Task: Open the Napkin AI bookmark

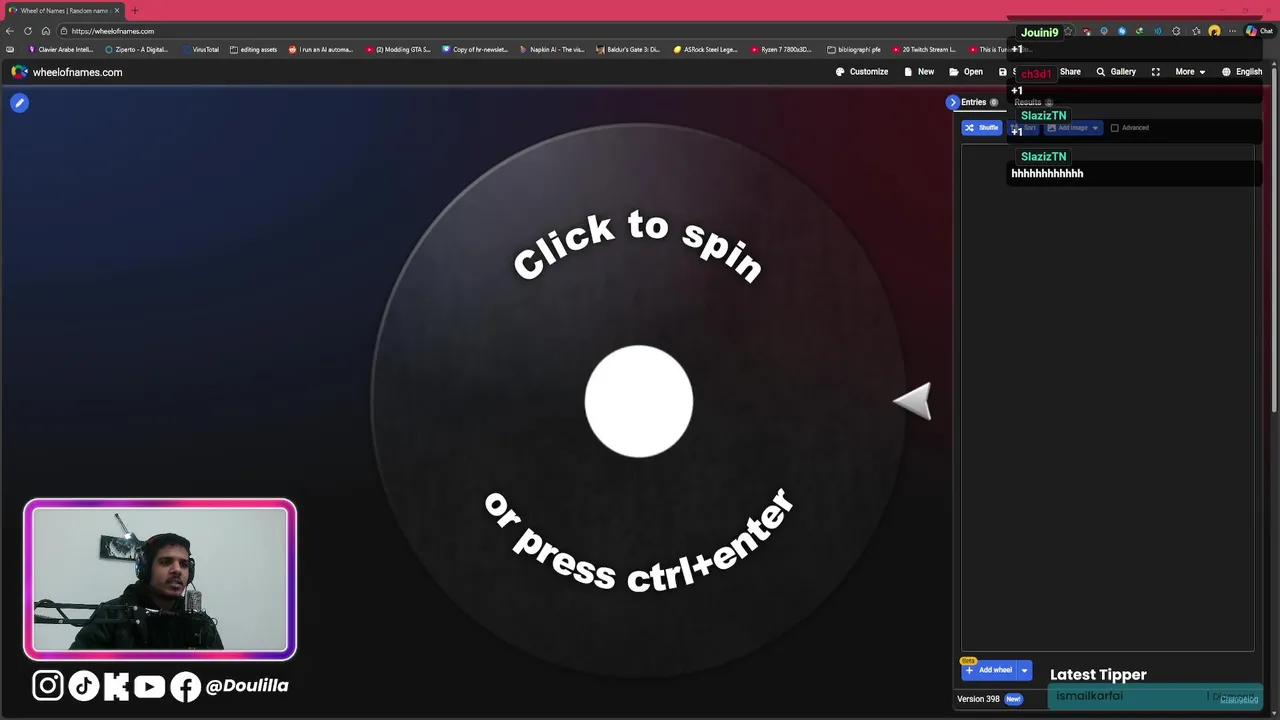Action: pyautogui.click(x=552, y=49)
